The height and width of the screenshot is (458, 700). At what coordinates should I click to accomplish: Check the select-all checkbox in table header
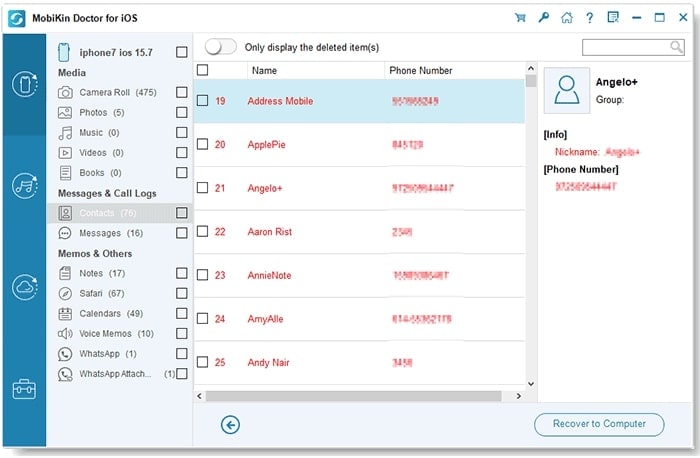[x=203, y=70]
